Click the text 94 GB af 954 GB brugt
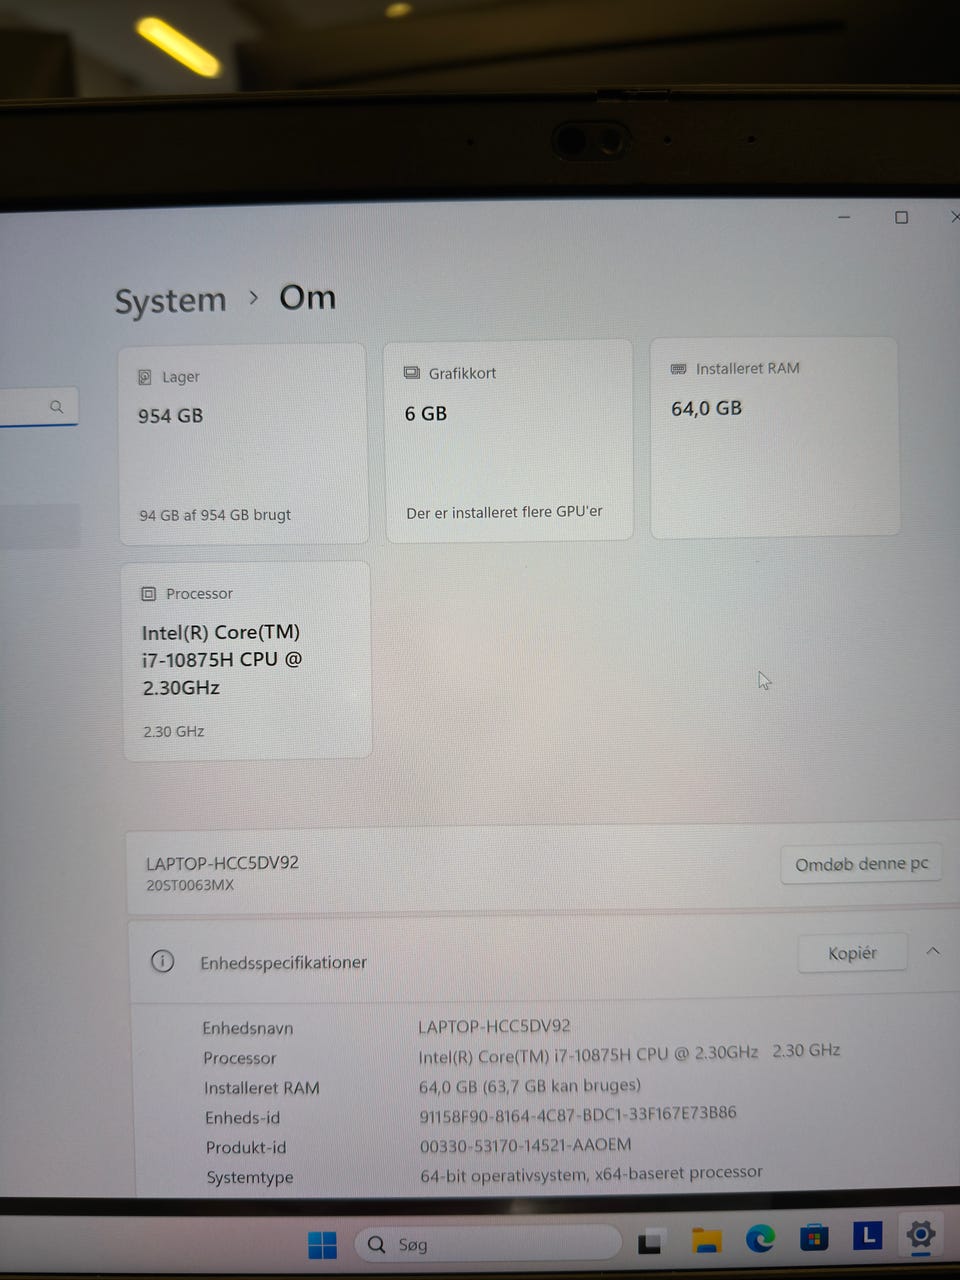 pyautogui.click(x=215, y=515)
